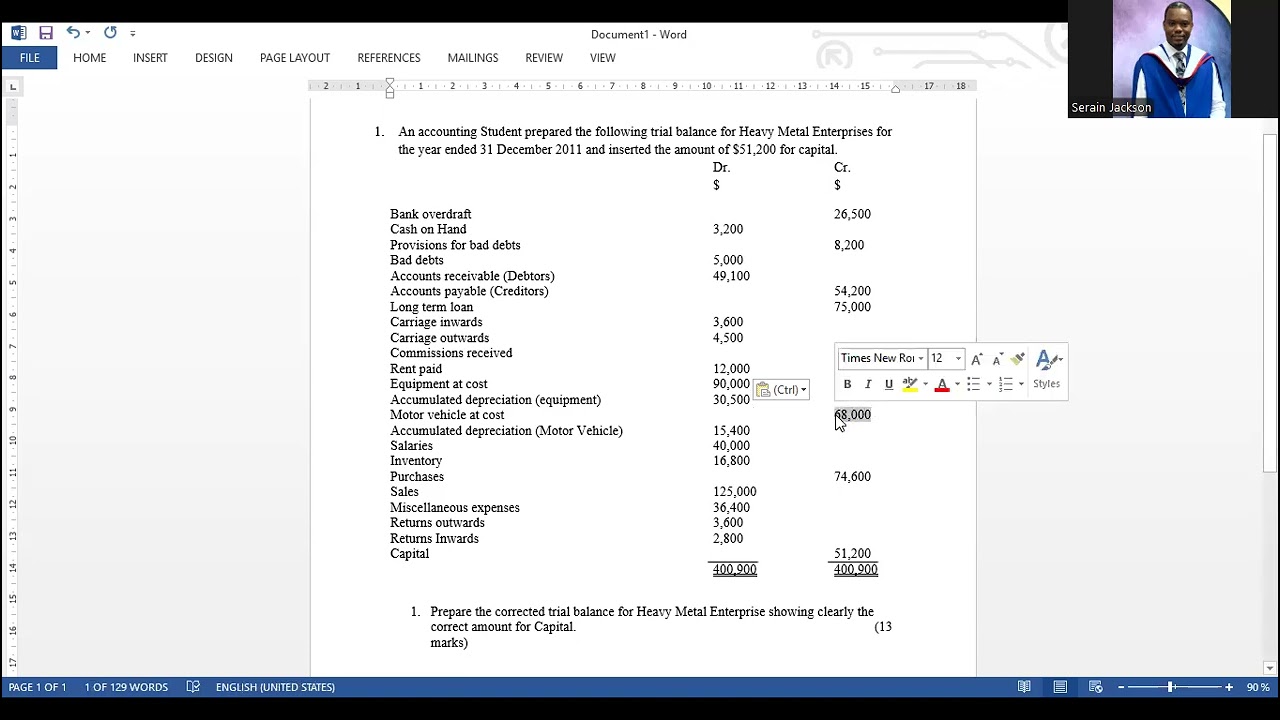
Task: Click the zoom in plus button
Action: point(1229,687)
